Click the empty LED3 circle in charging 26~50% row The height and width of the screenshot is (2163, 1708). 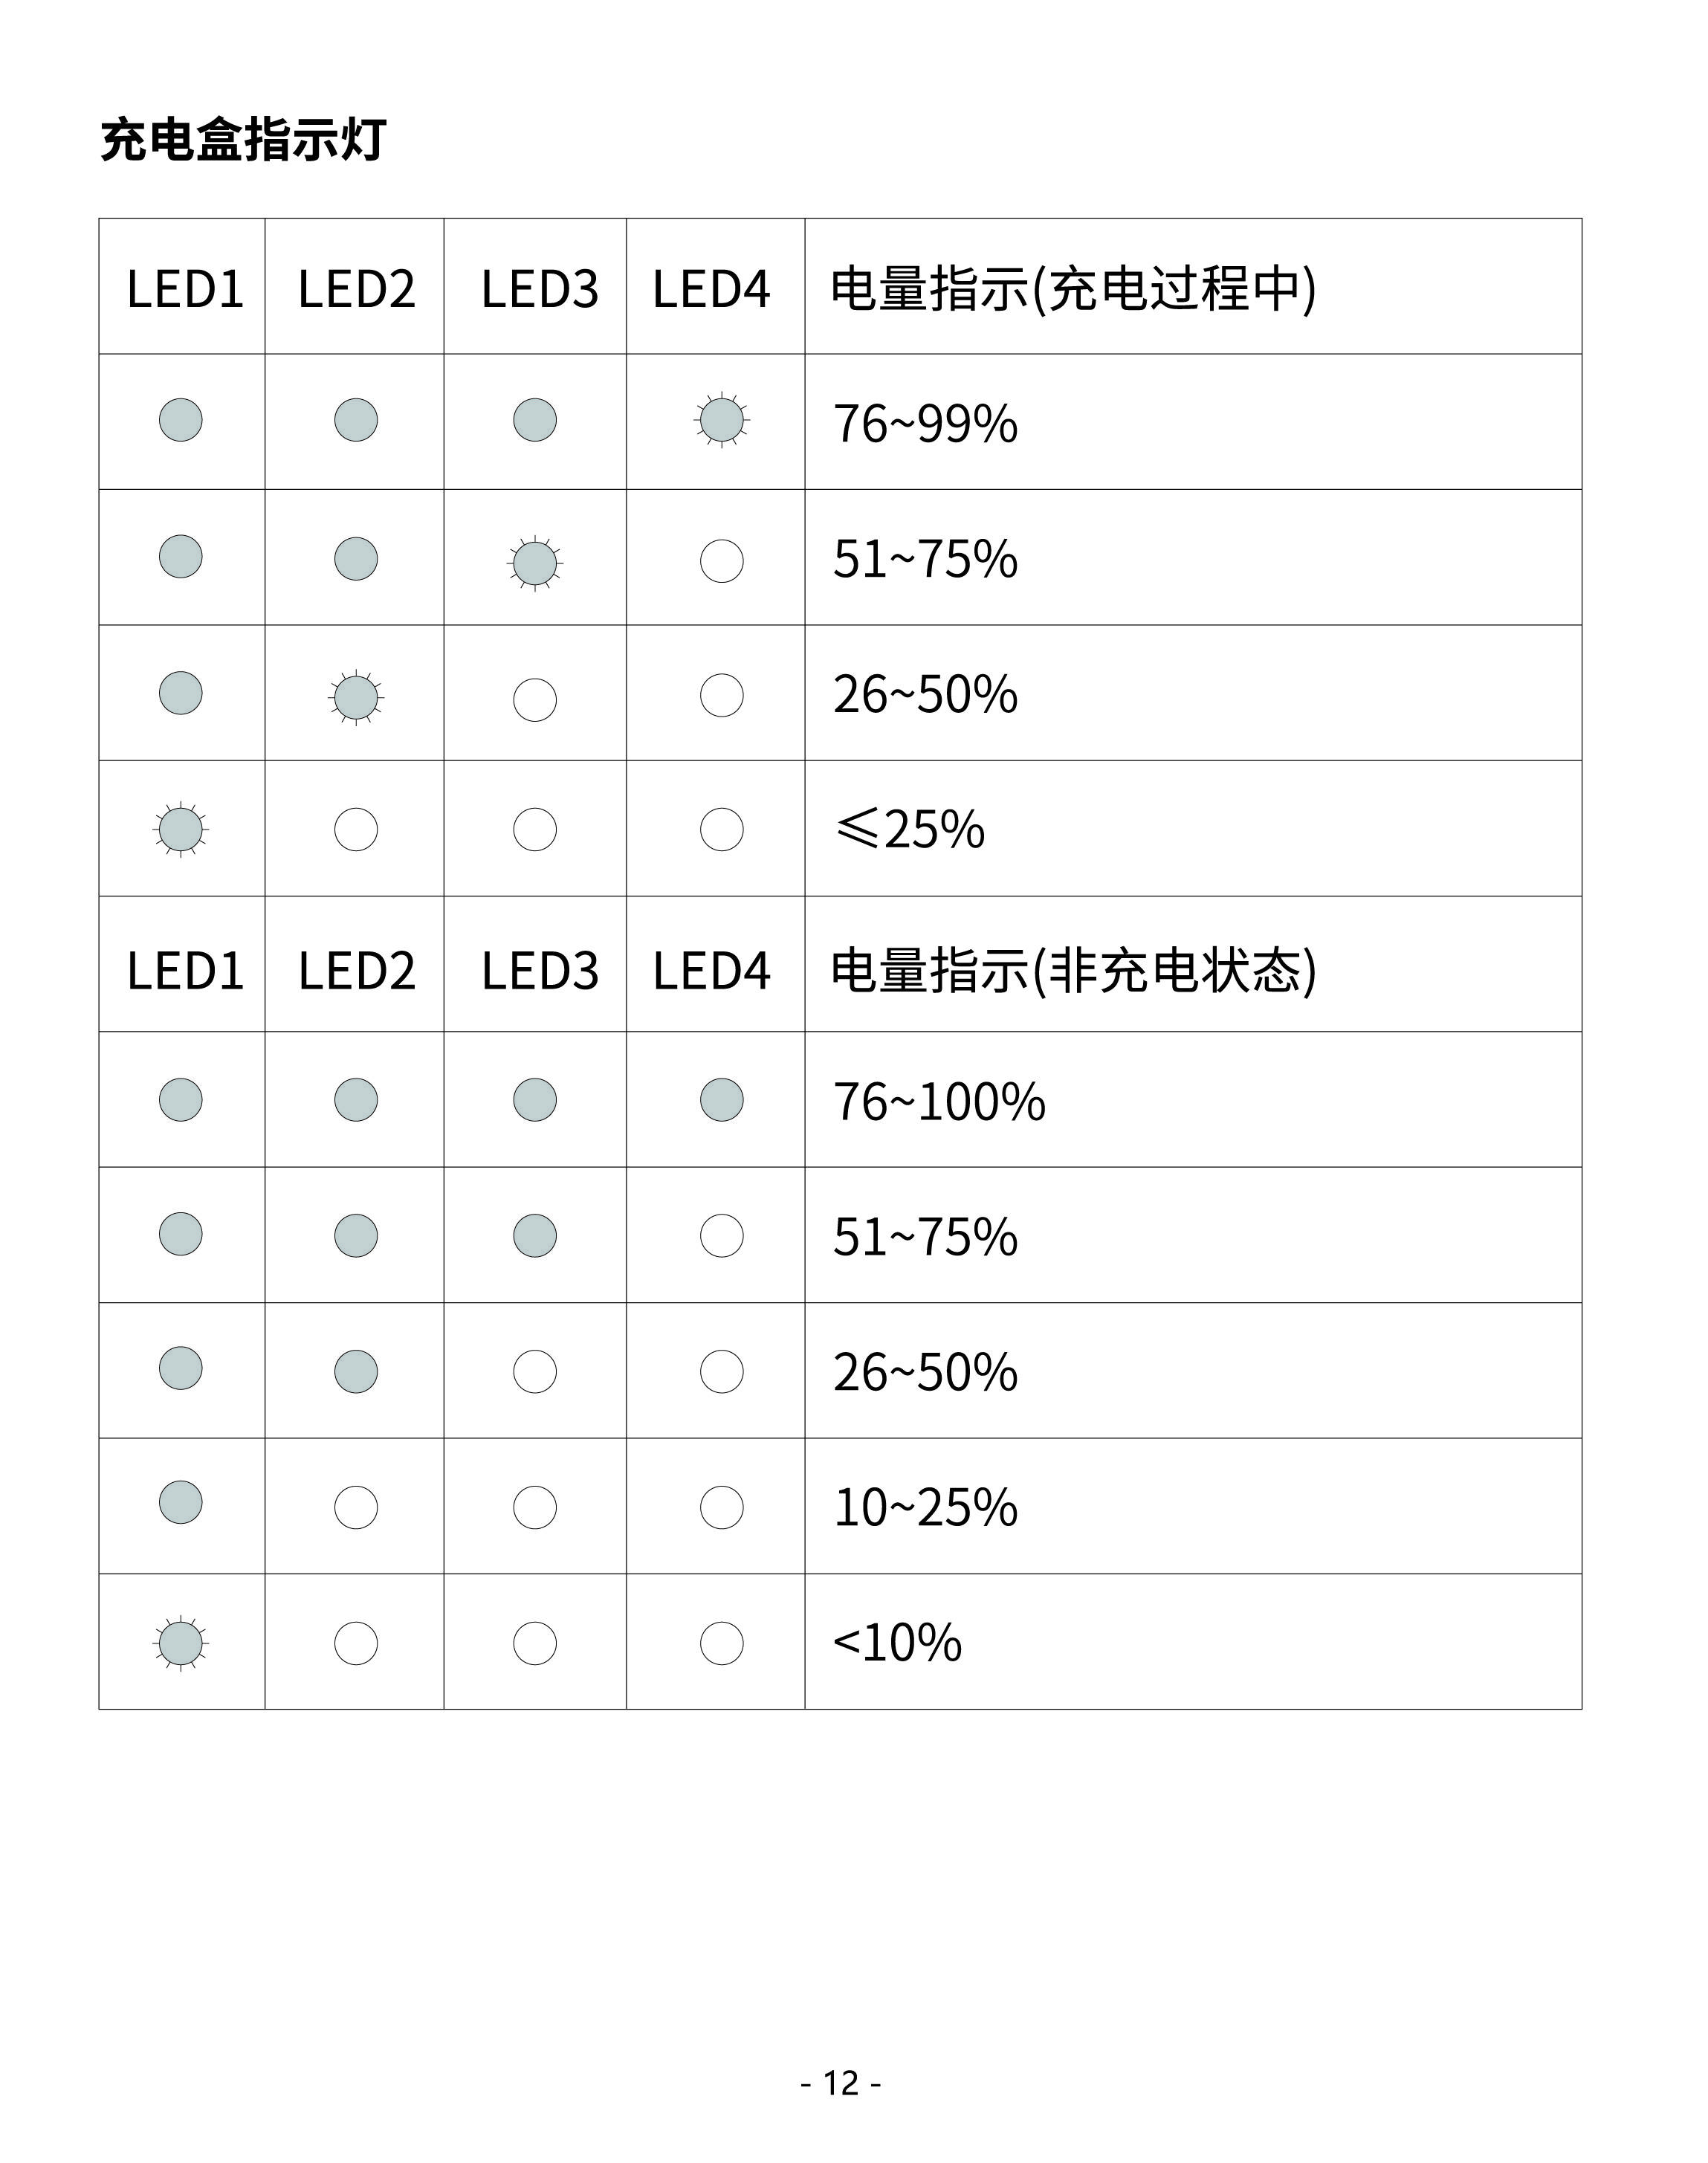point(535,700)
